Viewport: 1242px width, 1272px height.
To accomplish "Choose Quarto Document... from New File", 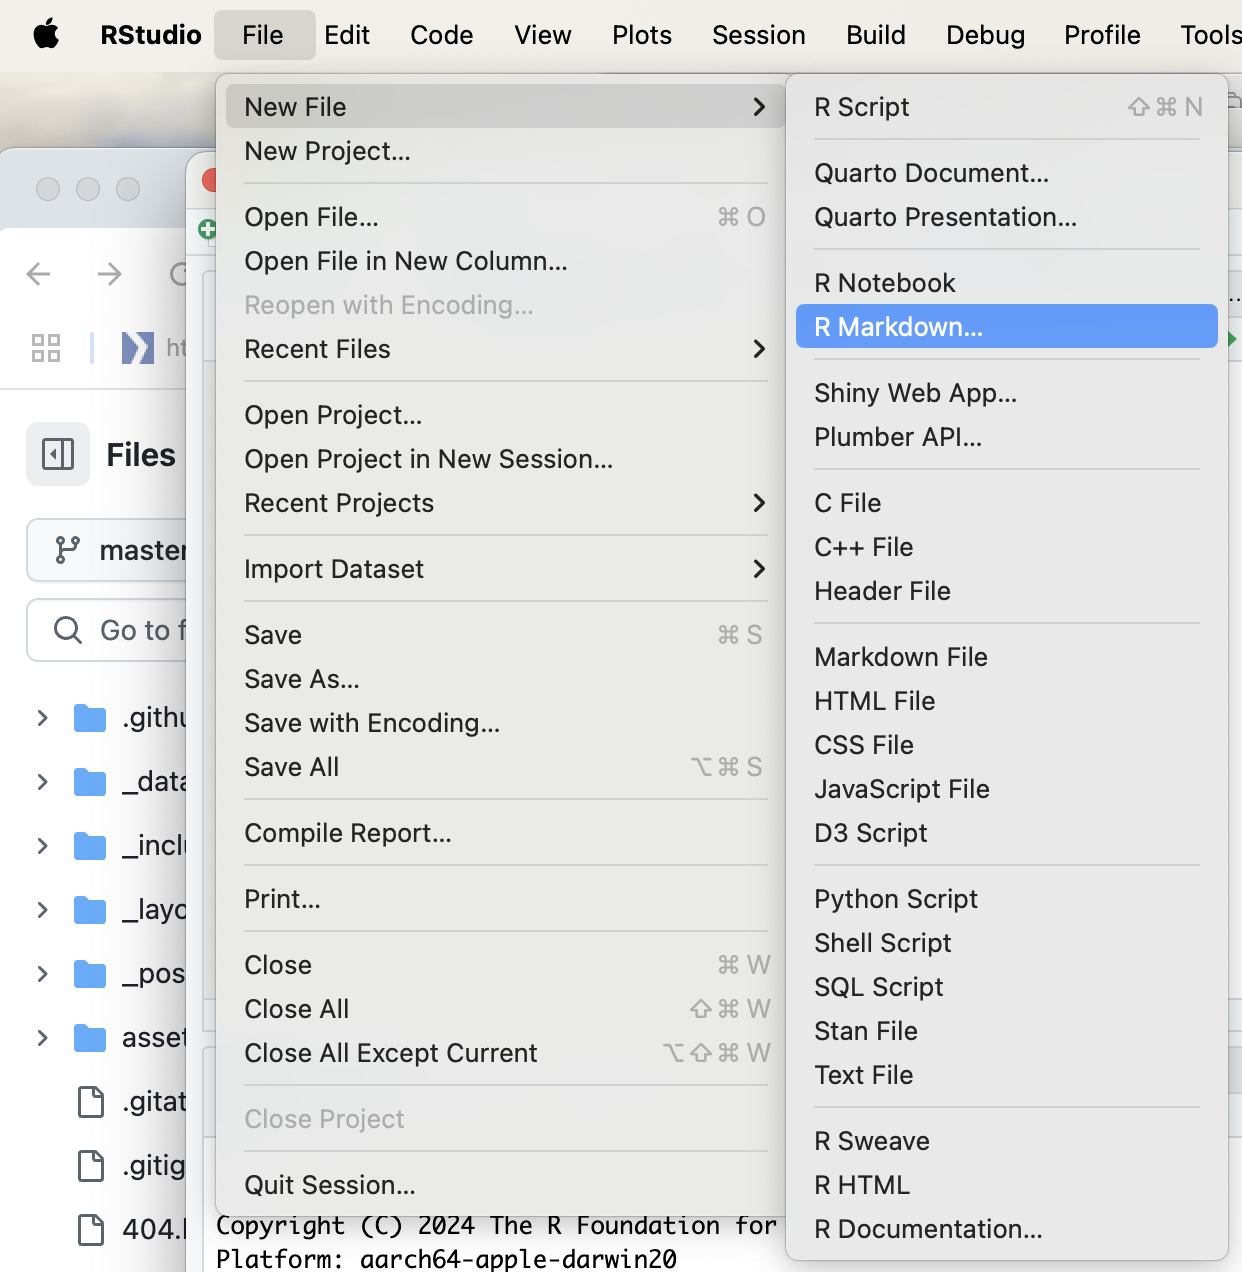I will click(x=1007, y=173).
